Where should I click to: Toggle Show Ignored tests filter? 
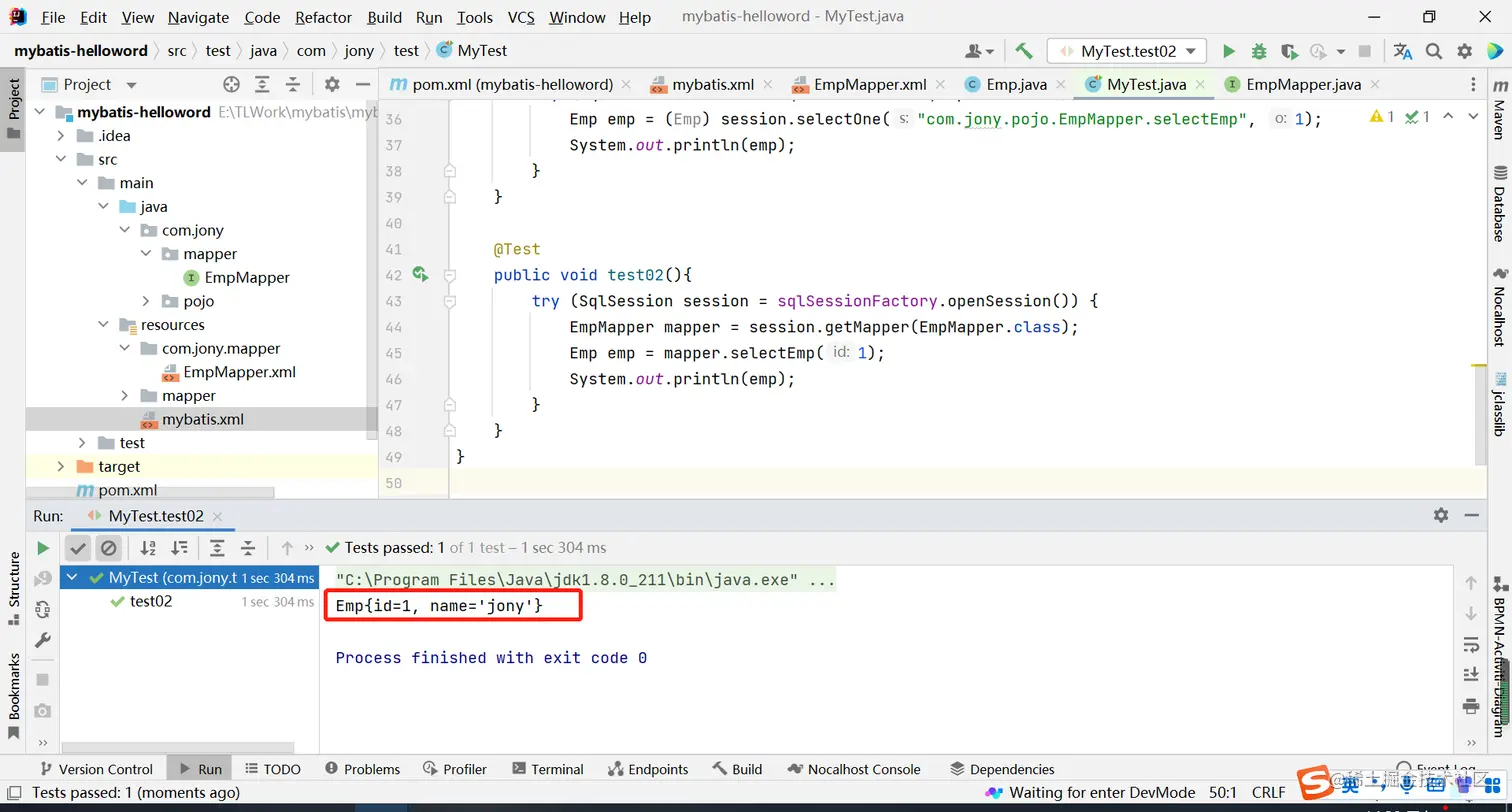coord(109,548)
